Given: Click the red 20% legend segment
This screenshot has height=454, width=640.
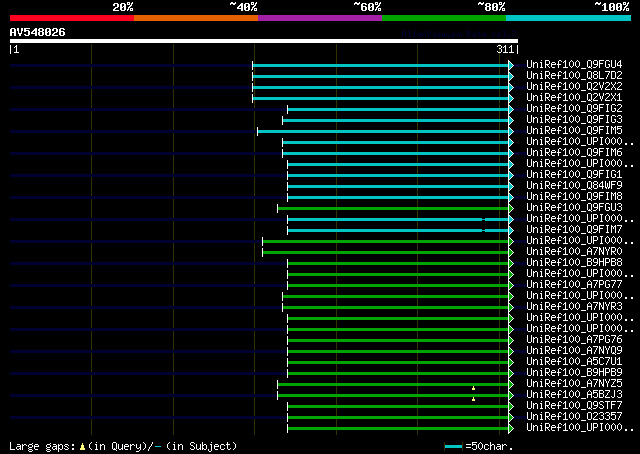Looking at the screenshot, I should [72, 18].
